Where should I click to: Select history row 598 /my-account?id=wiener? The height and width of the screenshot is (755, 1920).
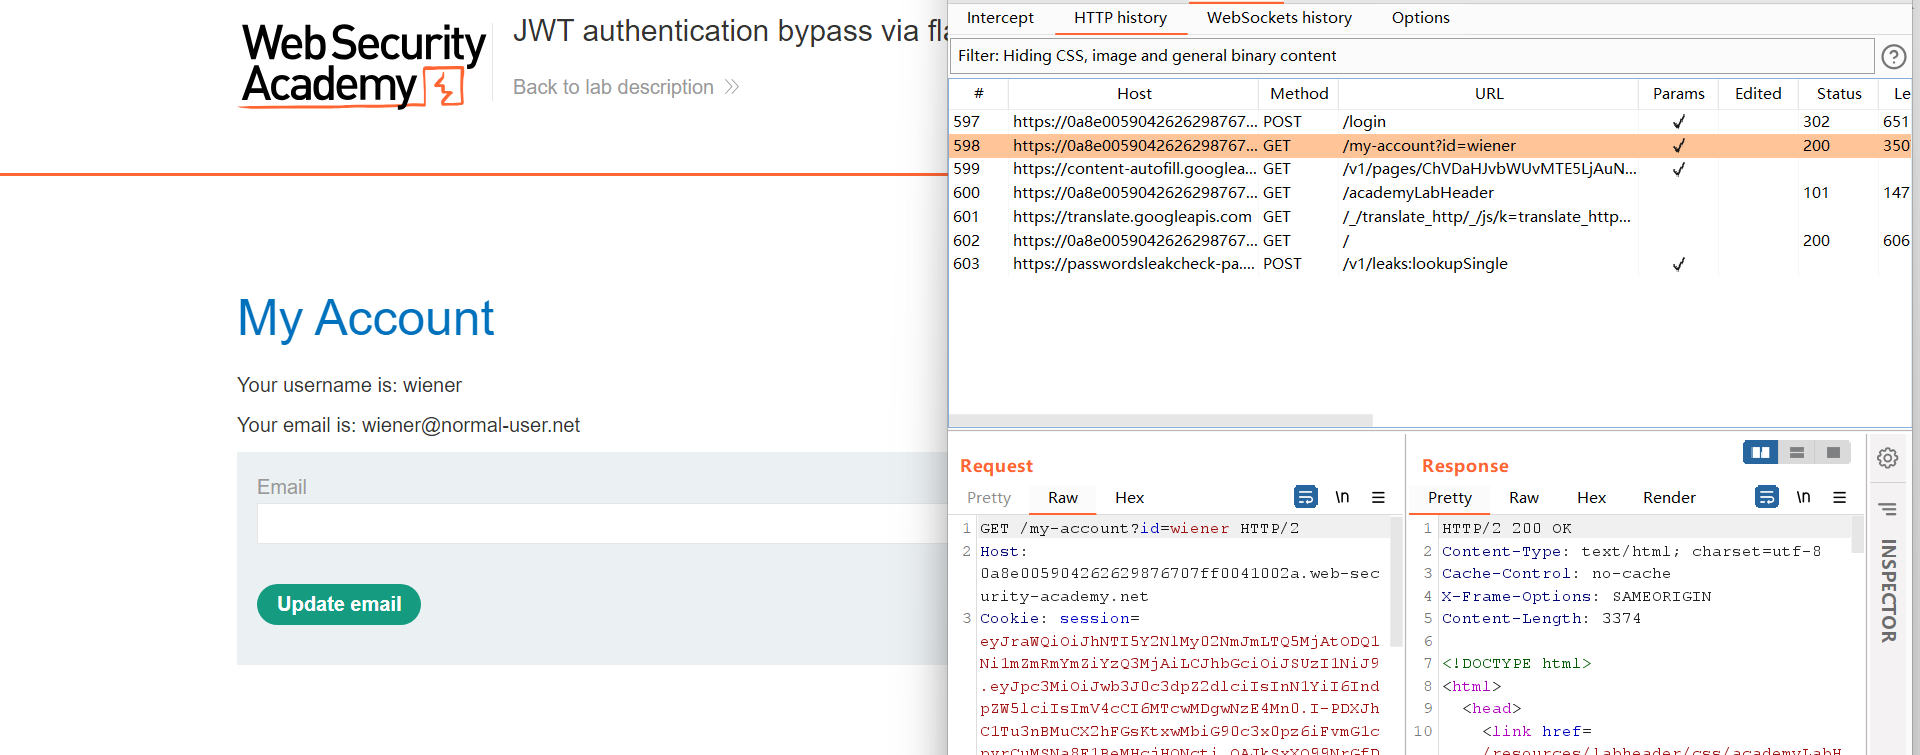(x=1430, y=145)
